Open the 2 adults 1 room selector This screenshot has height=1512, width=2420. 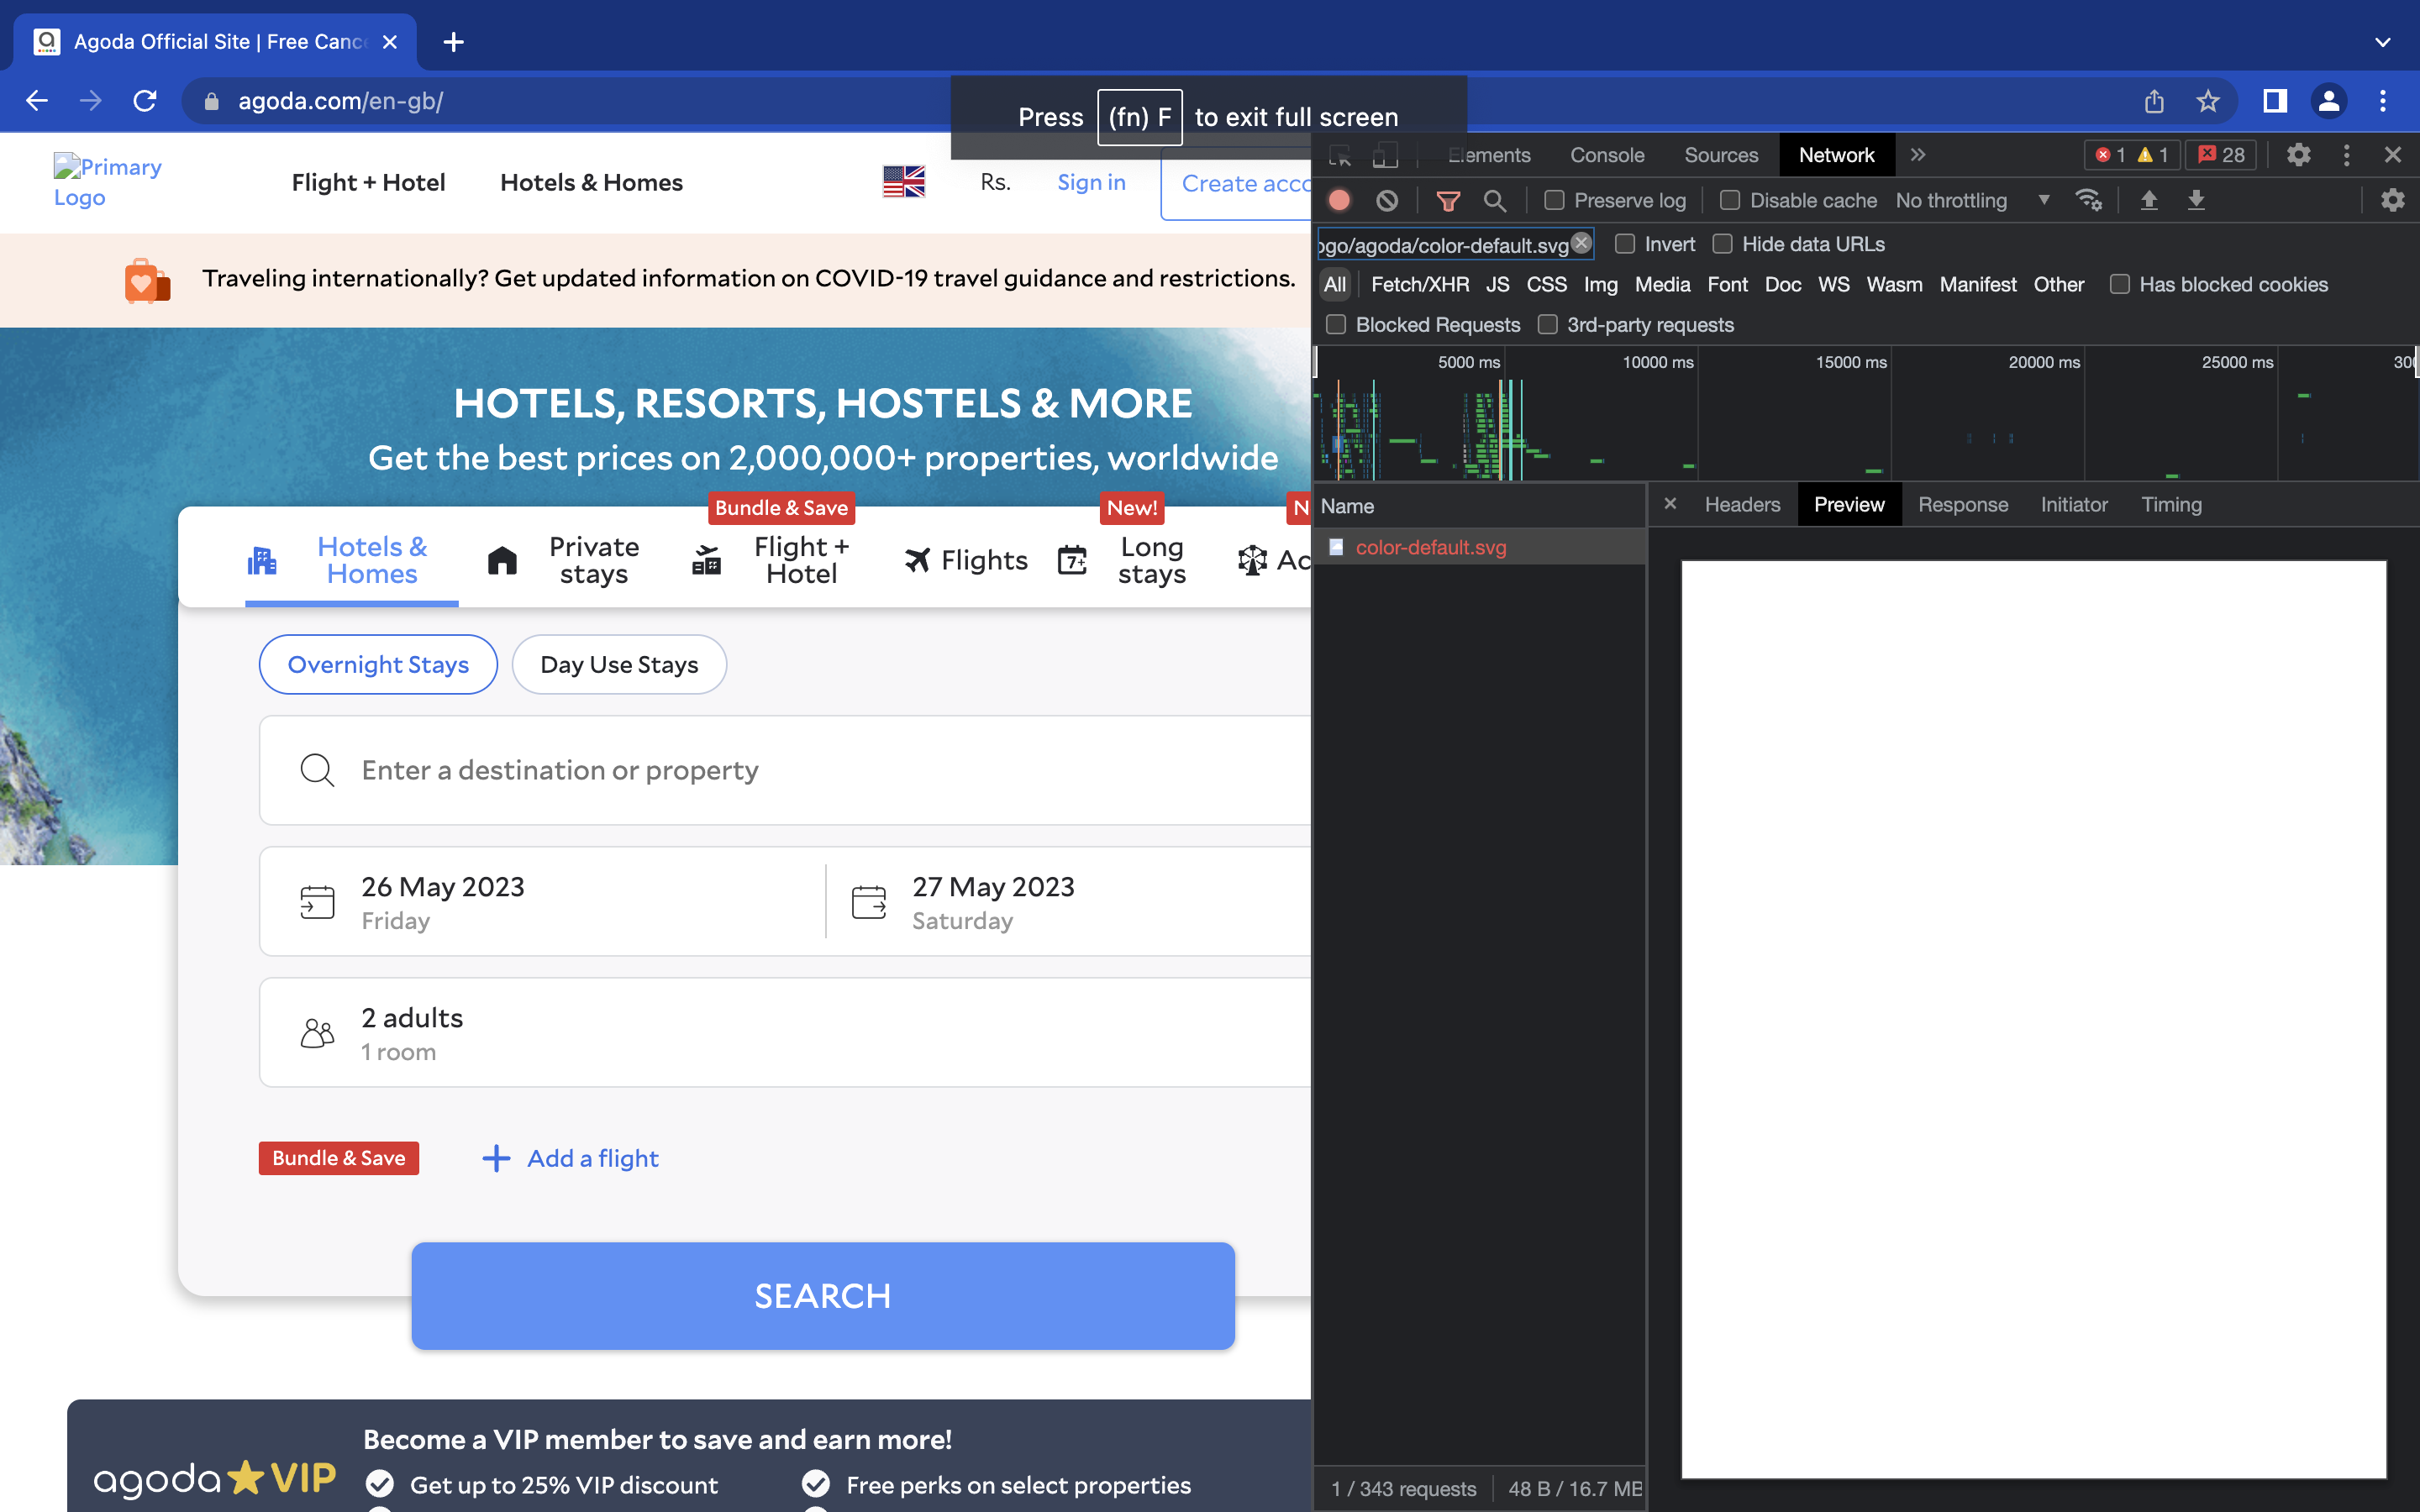click(785, 1032)
